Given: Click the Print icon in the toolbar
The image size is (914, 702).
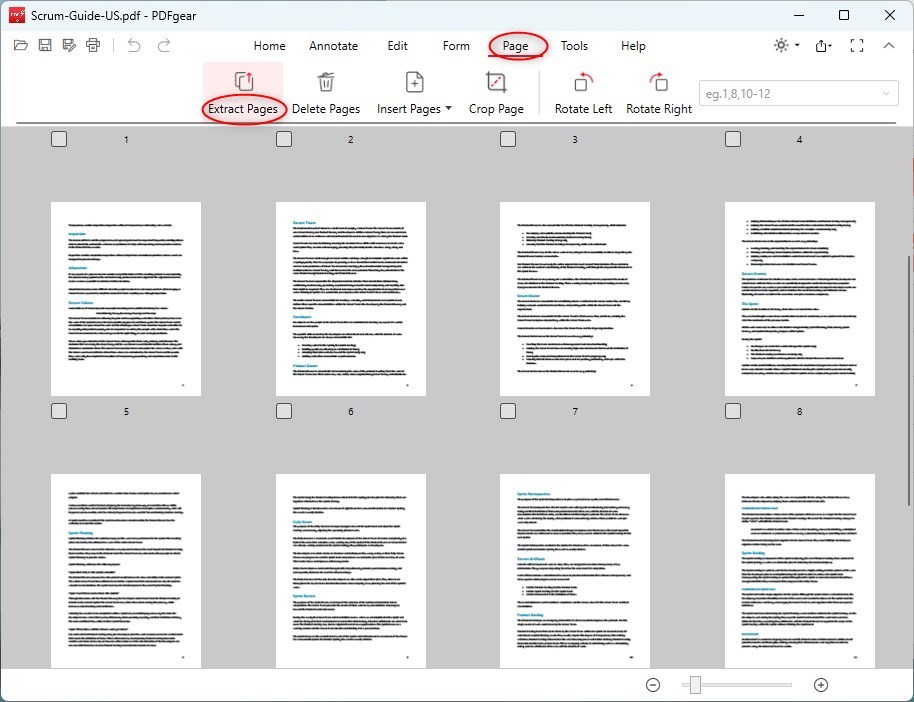Looking at the screenshot, I should (91, 45).
